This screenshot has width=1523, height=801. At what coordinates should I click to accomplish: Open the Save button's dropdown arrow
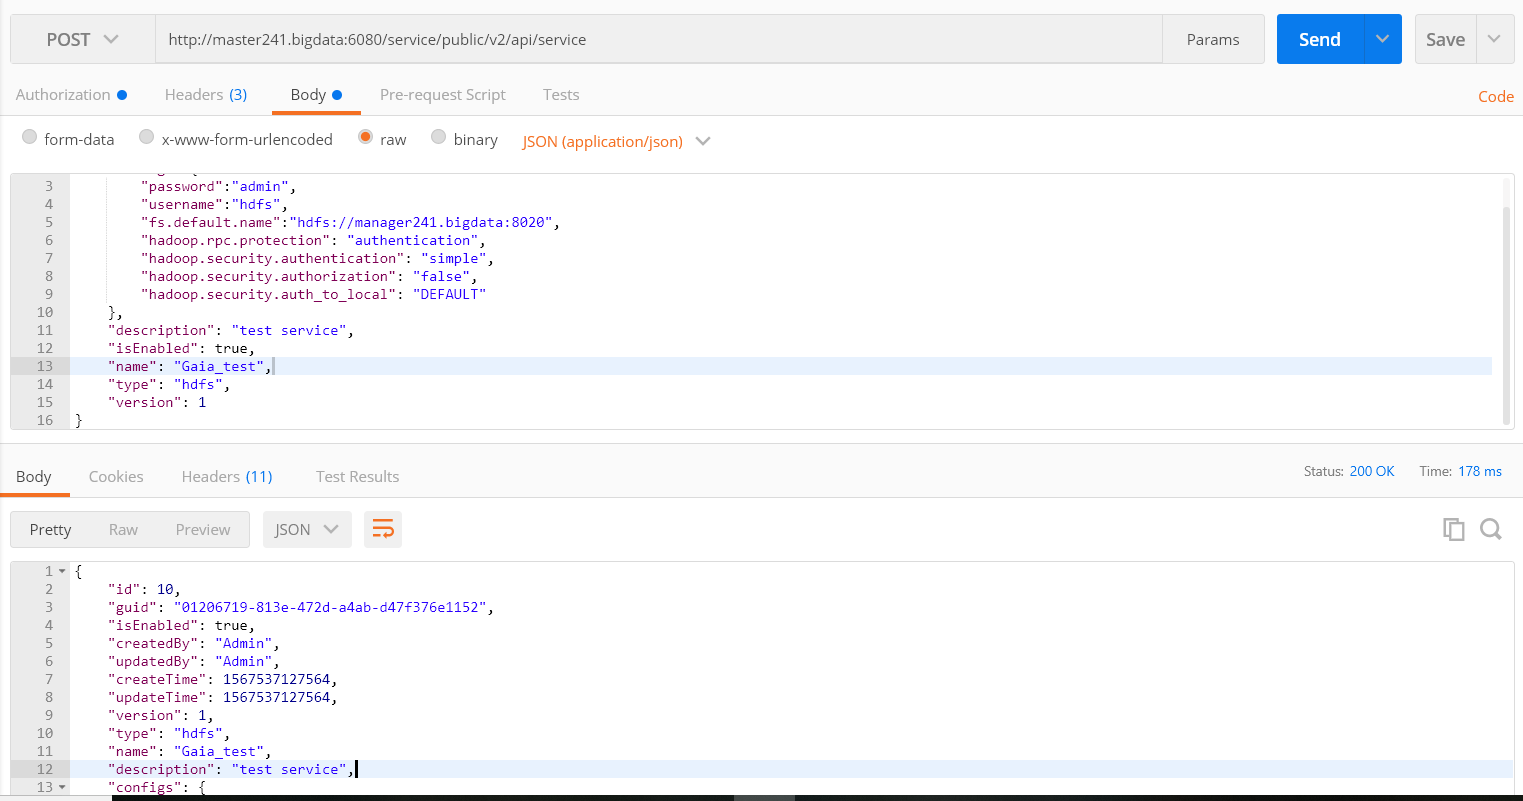coord(1494,39)
